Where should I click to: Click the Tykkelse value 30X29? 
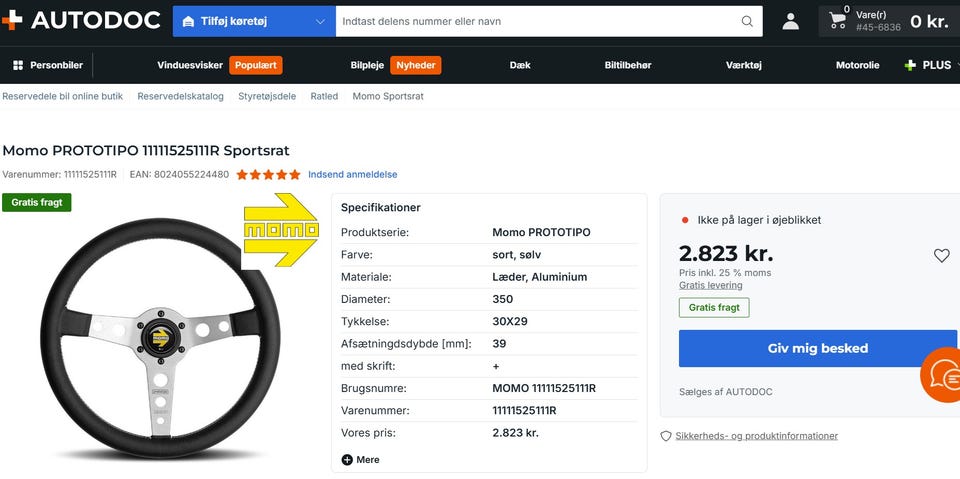click(x=509, y=322)
